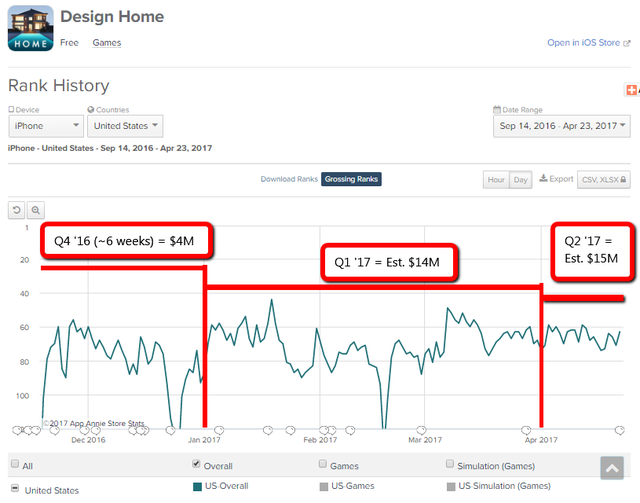Switch chart granularity to Day
Image resolution: width=640 pixels, height=503 pixels.
tap(520, 180)
